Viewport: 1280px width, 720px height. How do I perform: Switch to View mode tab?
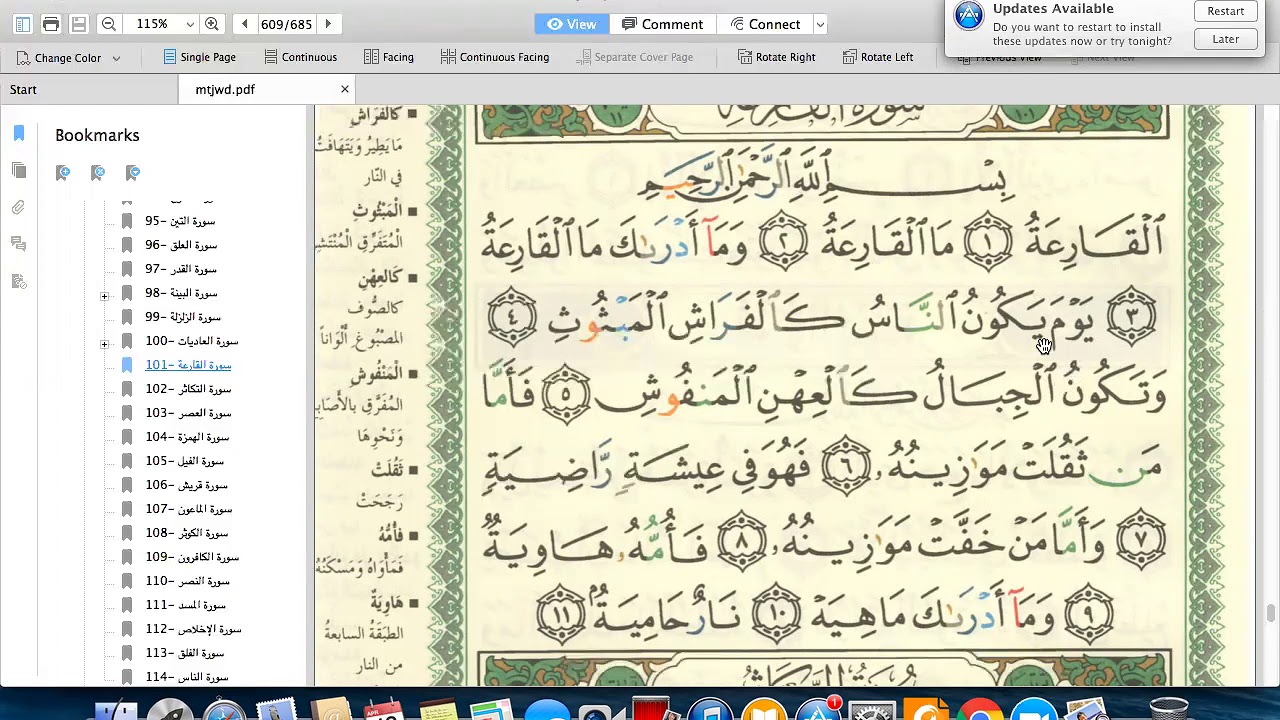(x=571, y=24)
